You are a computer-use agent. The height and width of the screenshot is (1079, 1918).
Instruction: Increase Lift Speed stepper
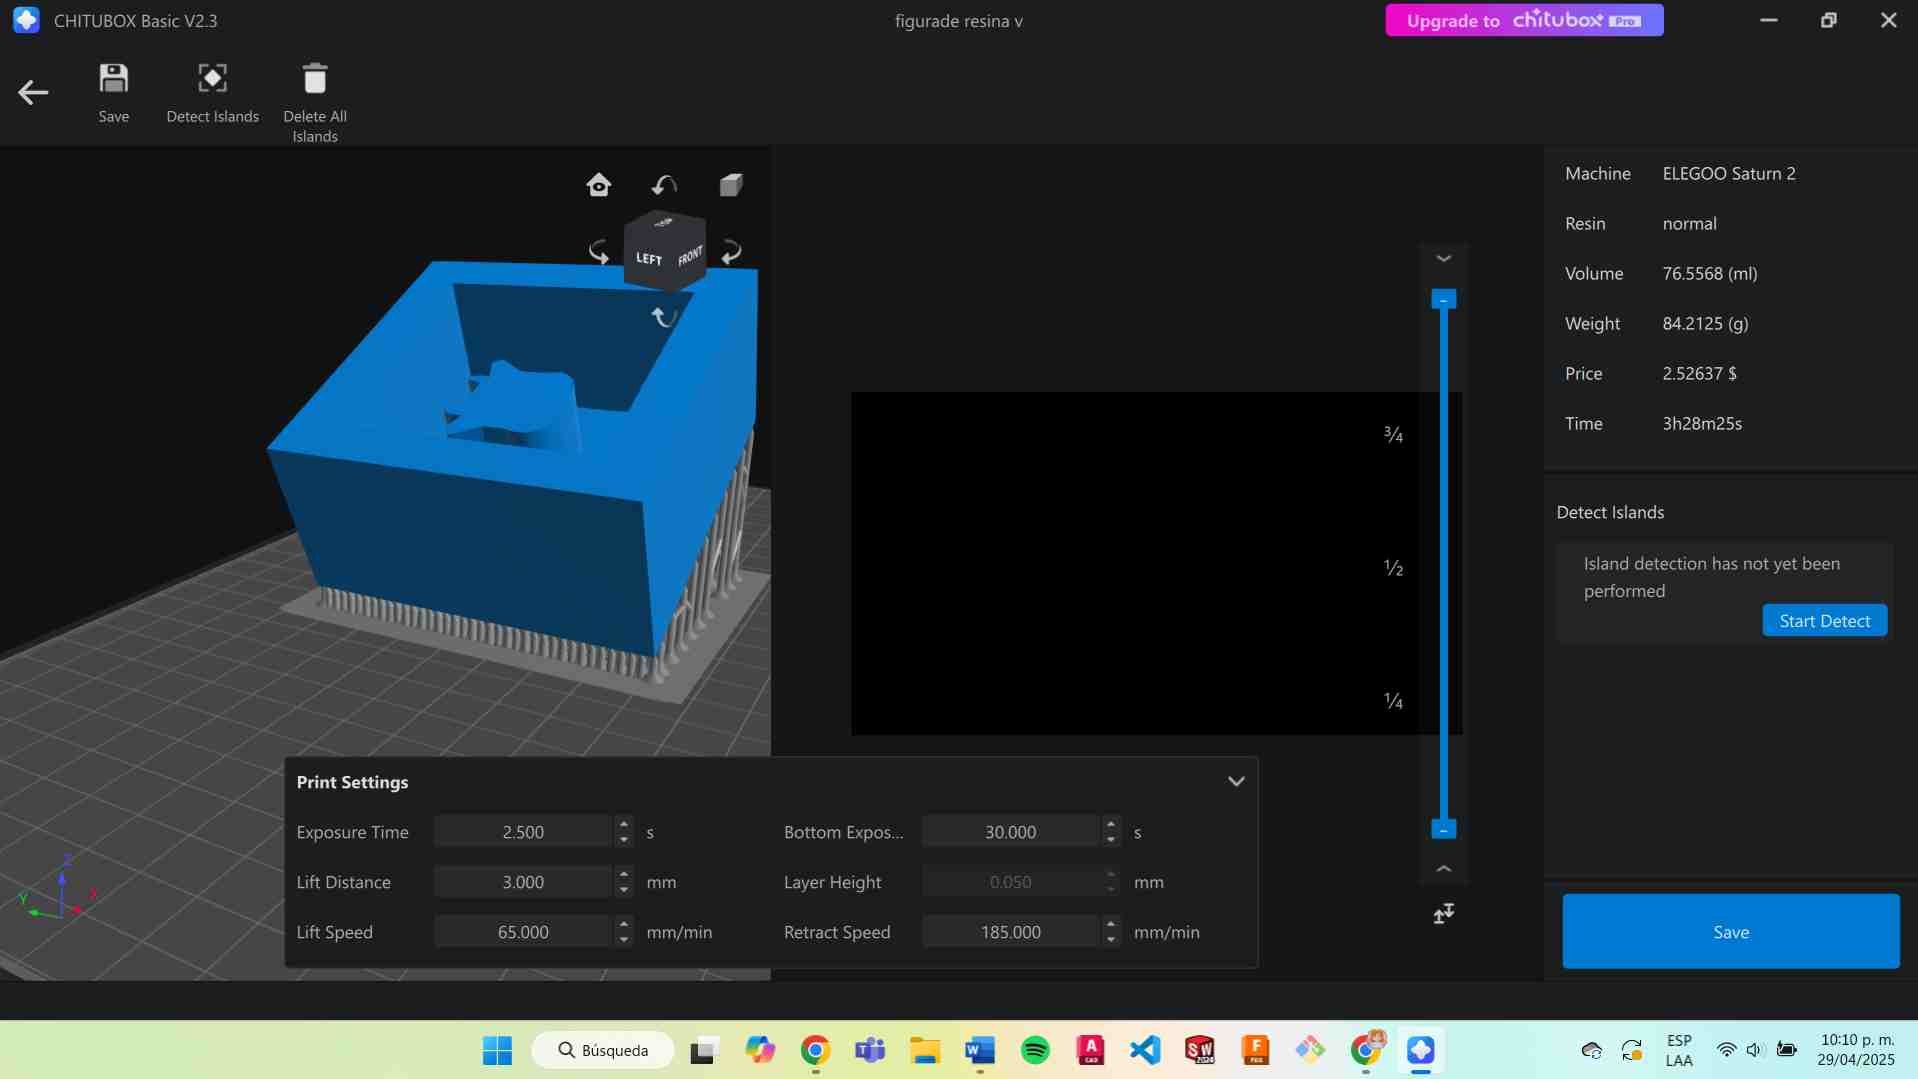[x=624, y=925]
